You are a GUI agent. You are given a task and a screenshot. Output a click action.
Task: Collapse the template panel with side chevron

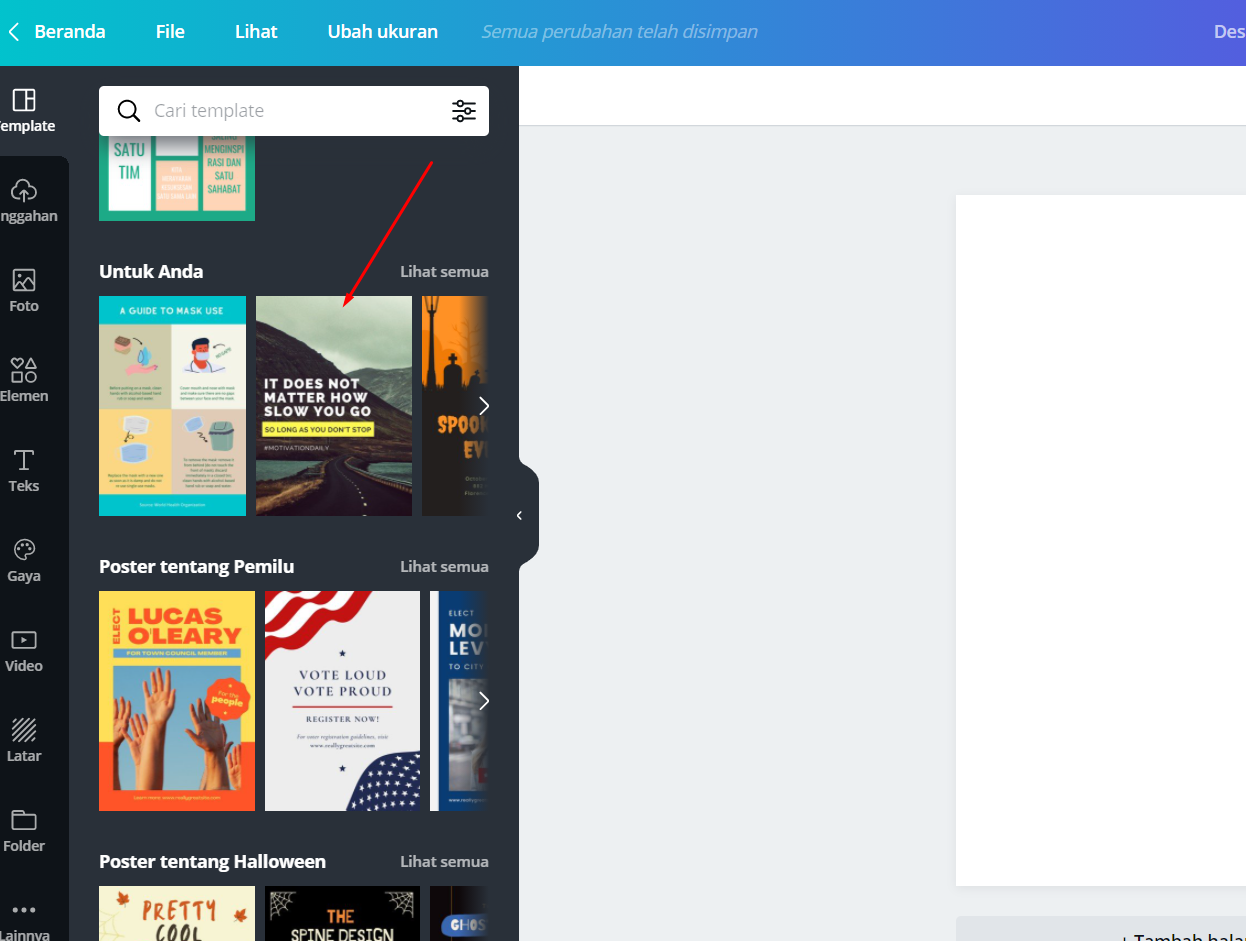(x=519, y=514)
